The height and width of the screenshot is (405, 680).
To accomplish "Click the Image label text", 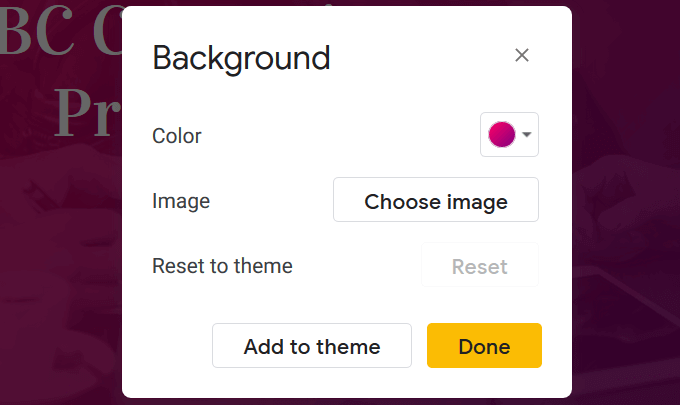I will (181, 201).
